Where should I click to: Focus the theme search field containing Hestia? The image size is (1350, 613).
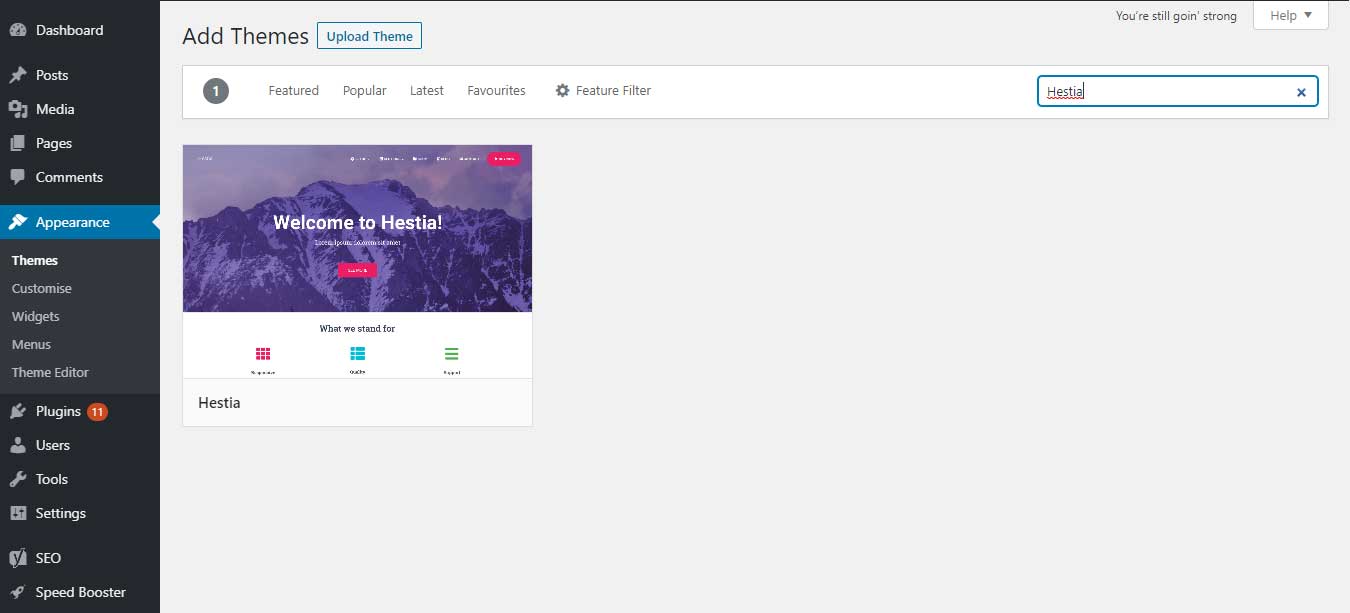coord(1178,91)
